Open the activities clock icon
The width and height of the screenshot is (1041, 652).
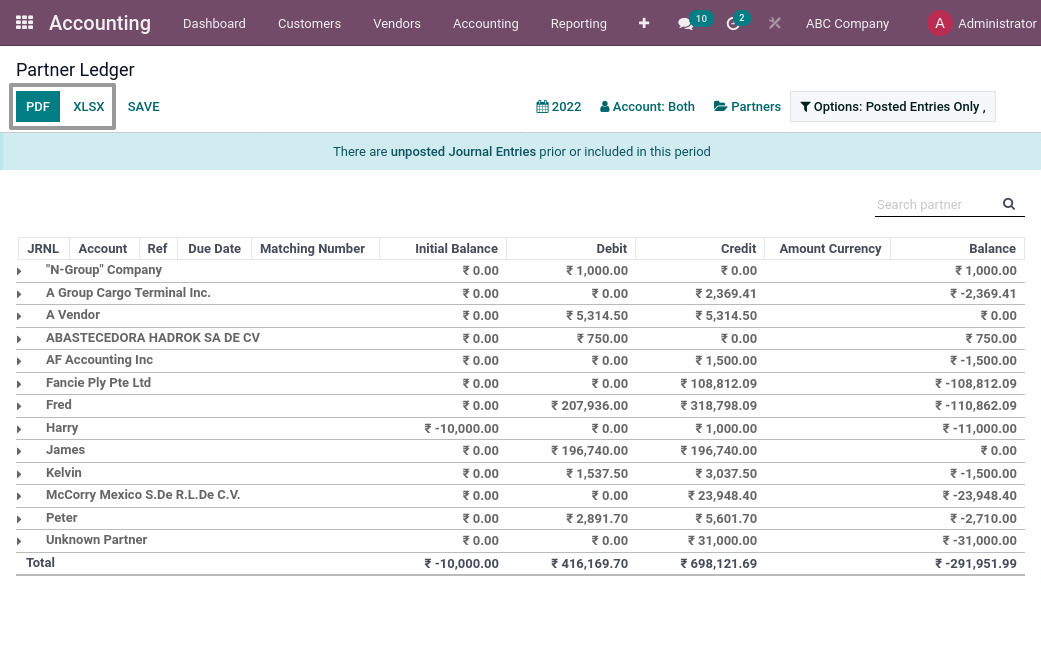pyautogui.click(x=733, y=23)
